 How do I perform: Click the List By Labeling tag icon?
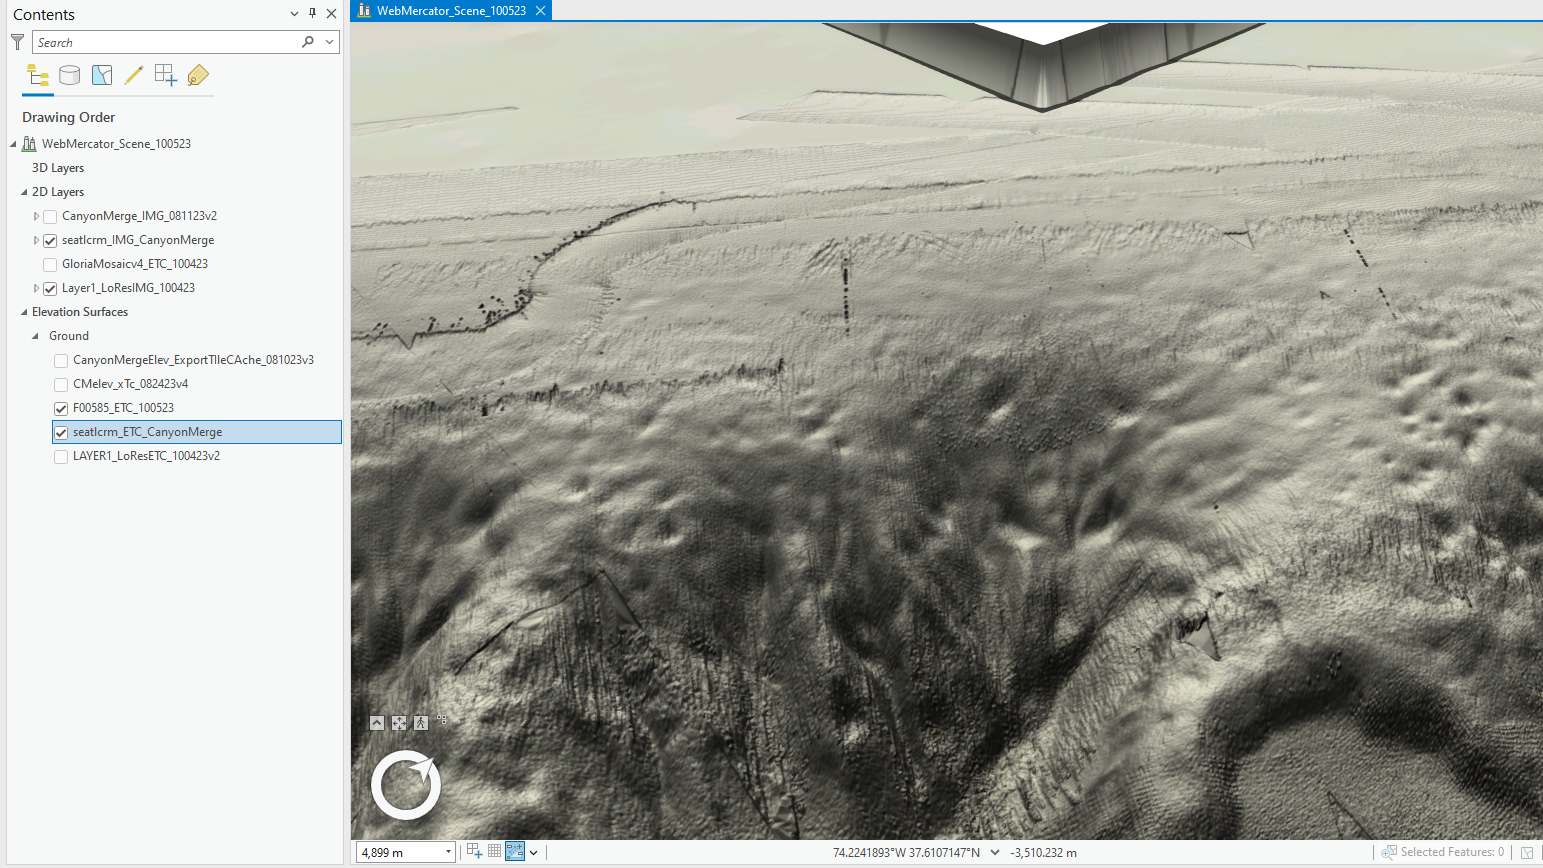(197, 75)
